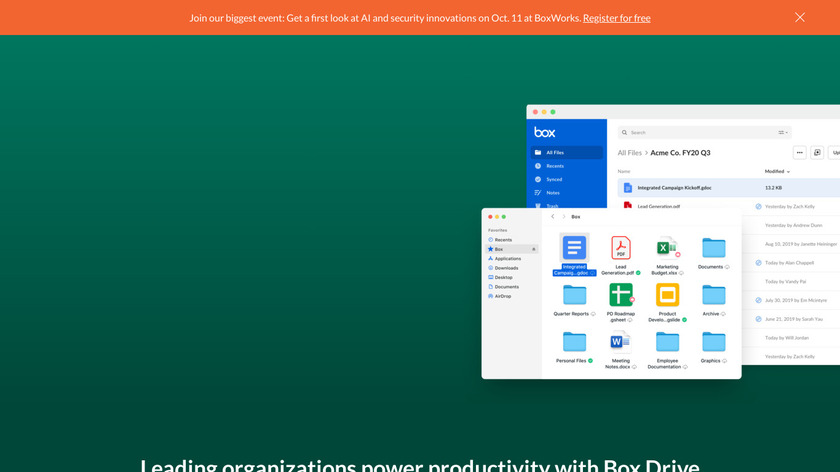Open the Personal Files folder
The width and height of the screenshot is (840, 472).
(574, 342)
